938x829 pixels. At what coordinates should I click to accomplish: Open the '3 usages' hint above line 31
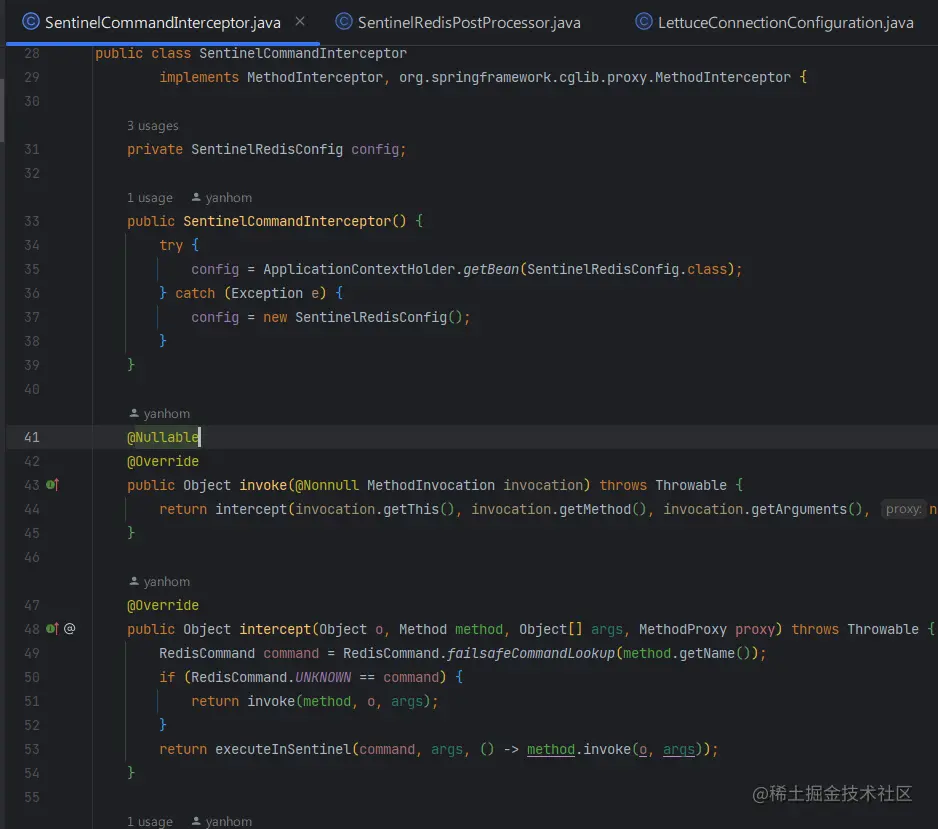[153, 126]
